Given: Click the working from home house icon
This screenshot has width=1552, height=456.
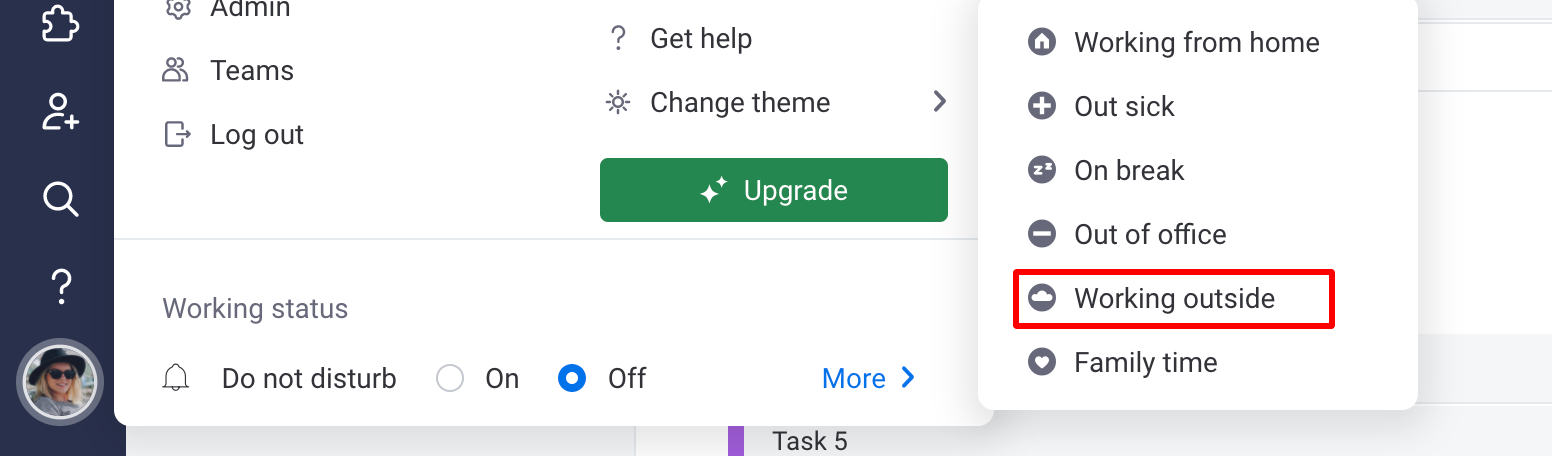Looking at the screenshot, I should (x=1042, y=42).
